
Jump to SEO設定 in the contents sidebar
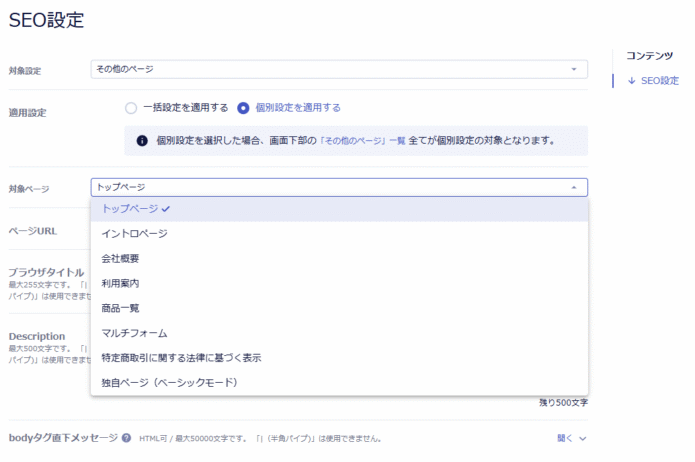pos(659,81)
